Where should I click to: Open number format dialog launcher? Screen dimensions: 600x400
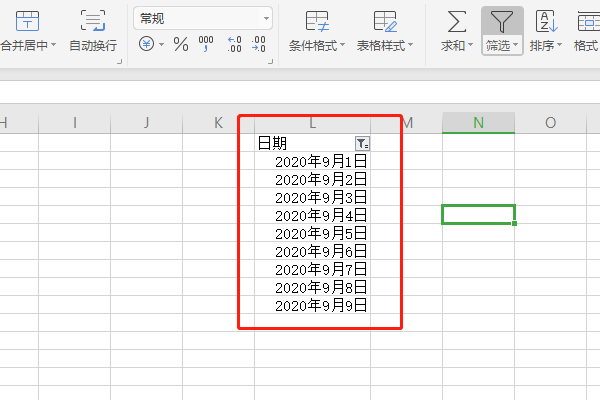[271, 61]
